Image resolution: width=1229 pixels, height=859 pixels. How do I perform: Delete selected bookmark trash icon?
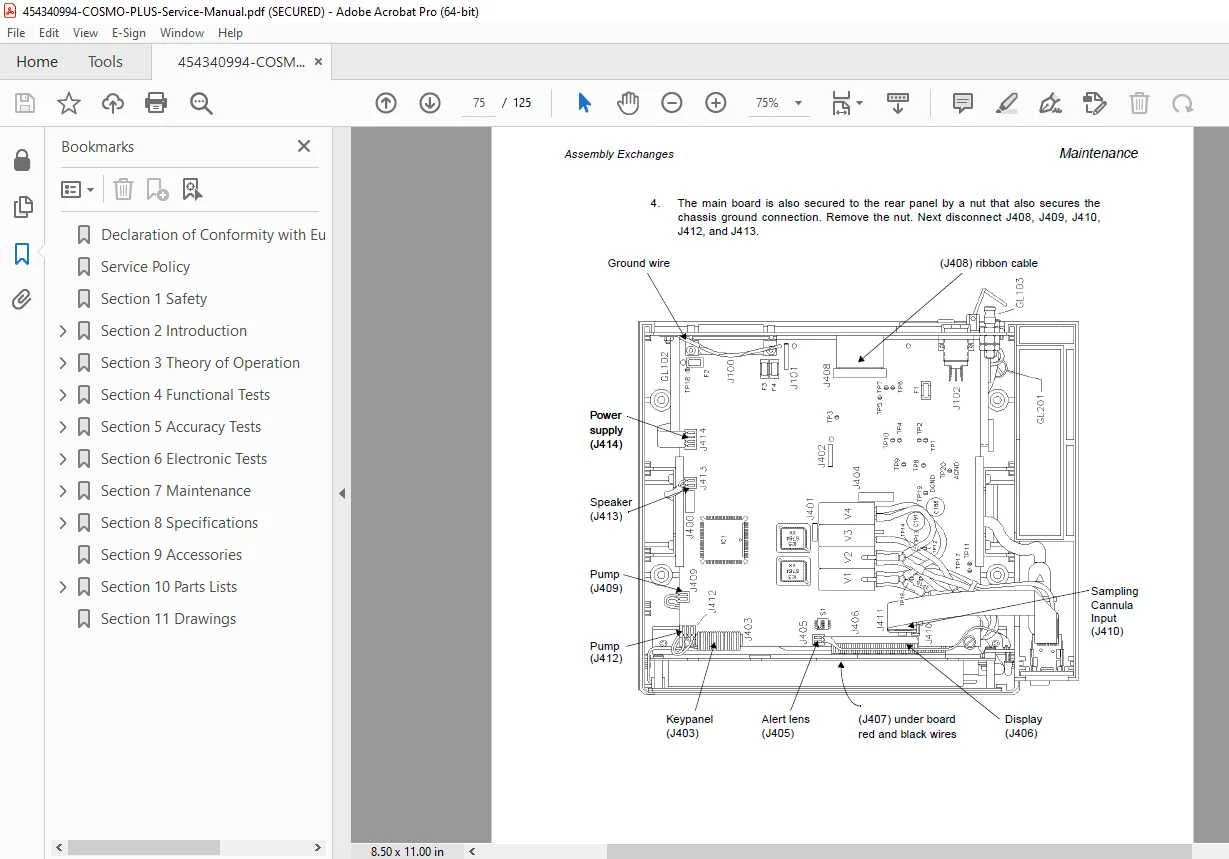(x=123, y=189)
